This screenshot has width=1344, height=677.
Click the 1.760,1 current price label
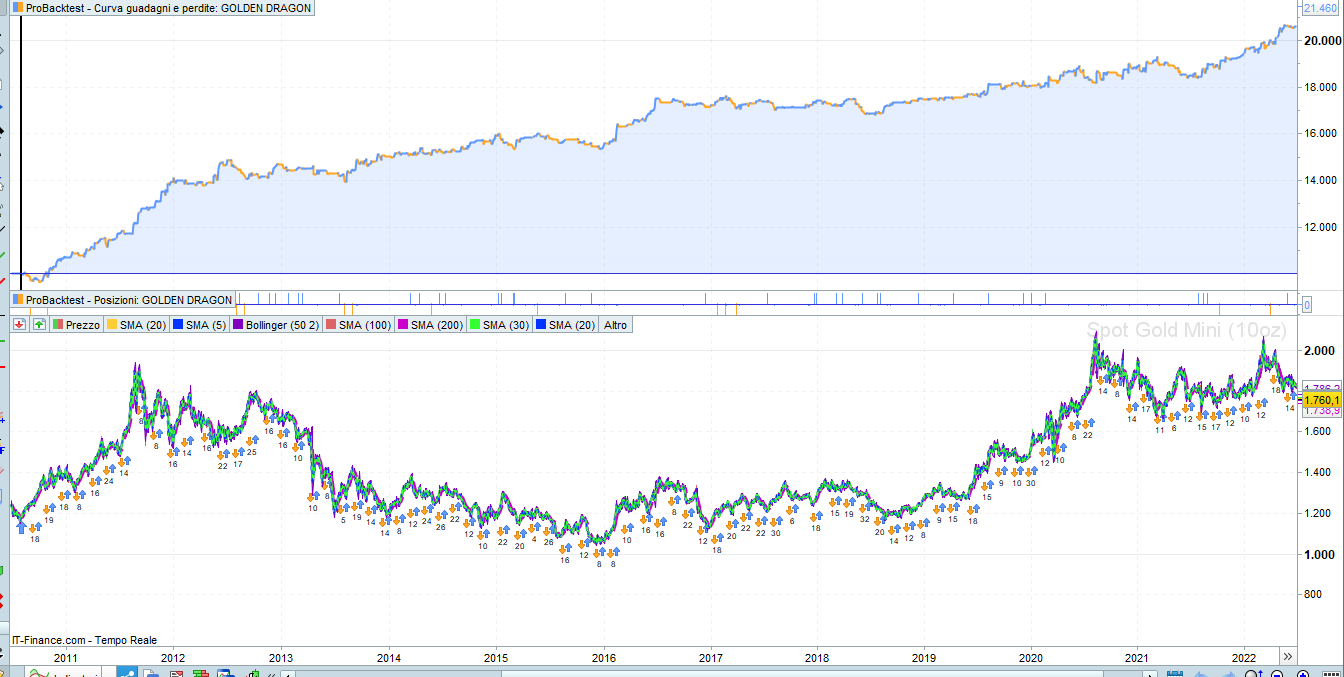1321,400
